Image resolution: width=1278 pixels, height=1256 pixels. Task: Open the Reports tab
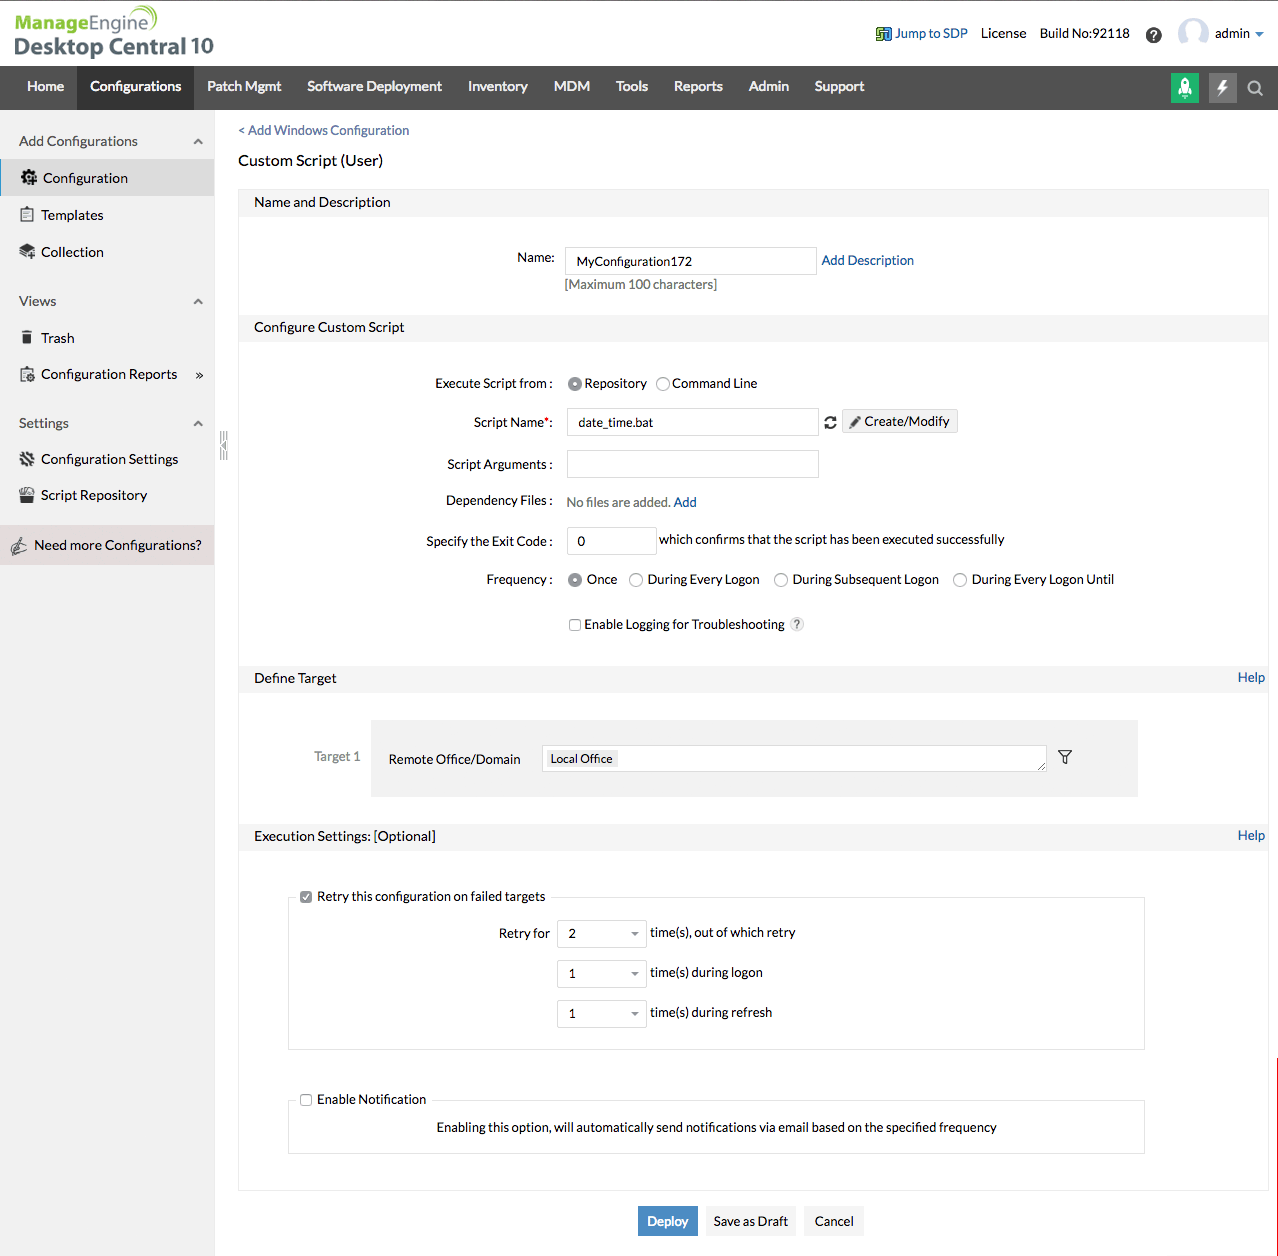tap(698, 87)
